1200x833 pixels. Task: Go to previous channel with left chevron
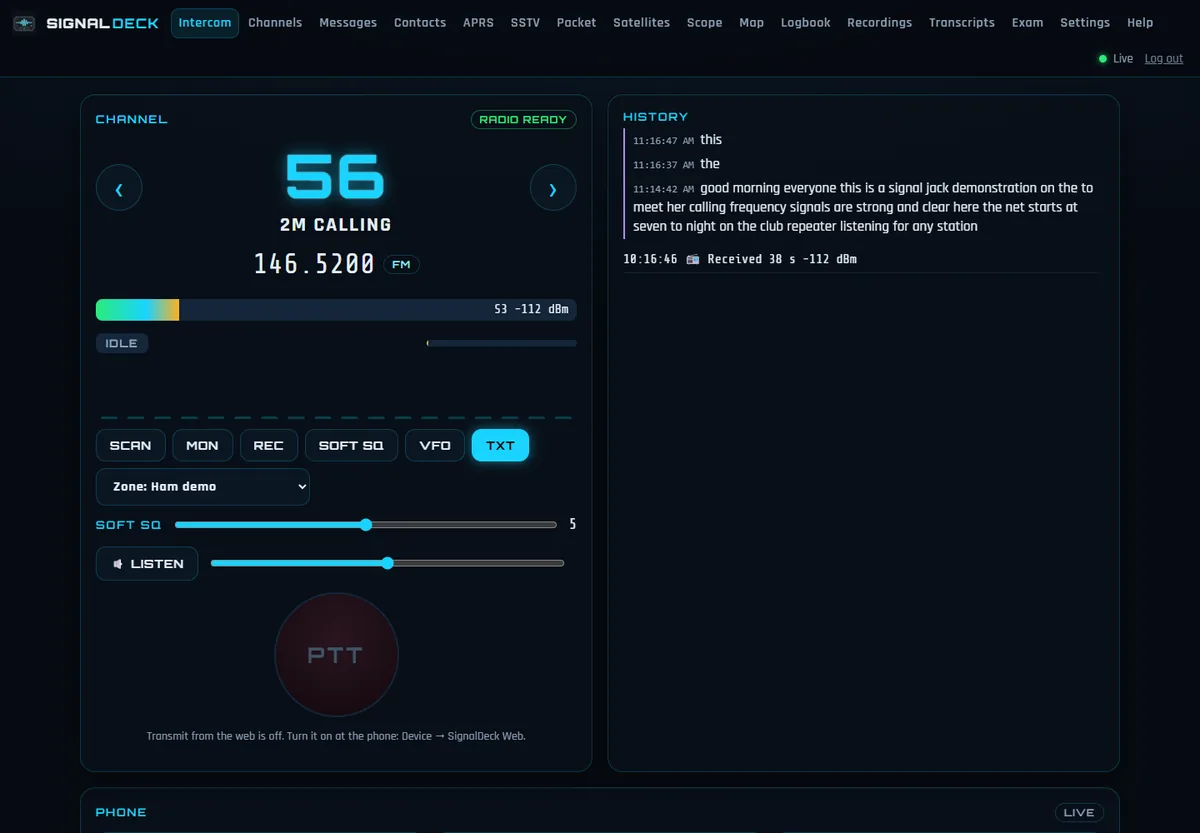tap(119, 188)
